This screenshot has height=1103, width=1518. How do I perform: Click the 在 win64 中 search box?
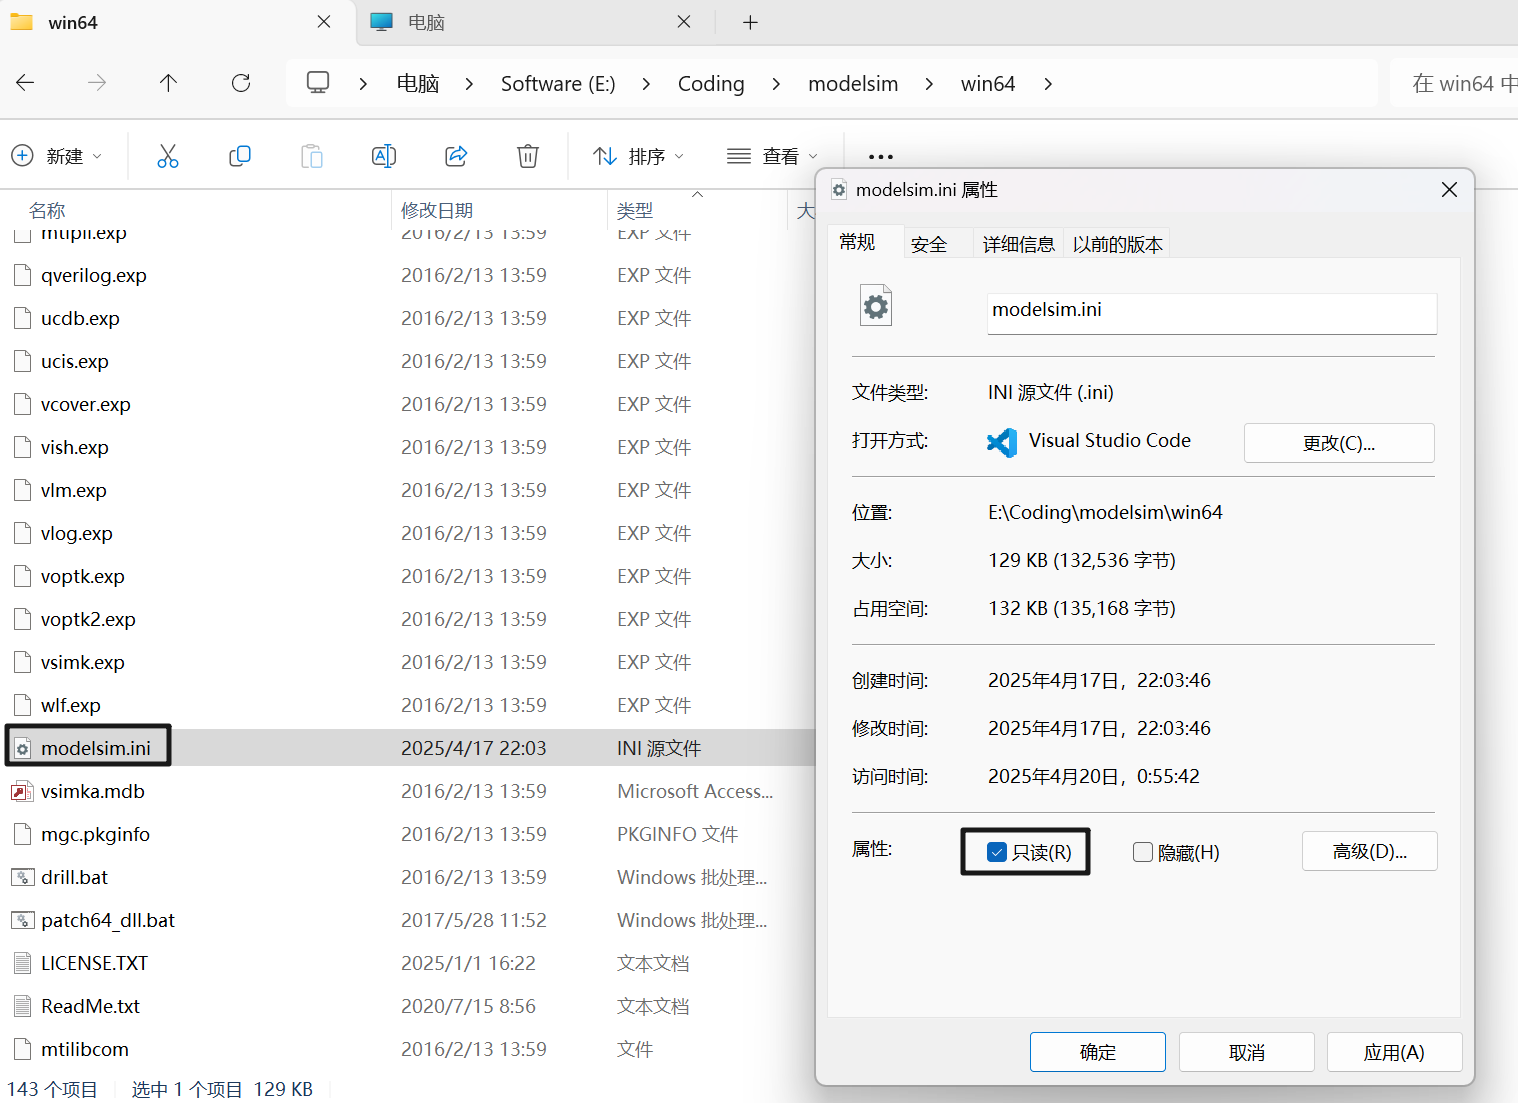click(x=1455, y=84)
